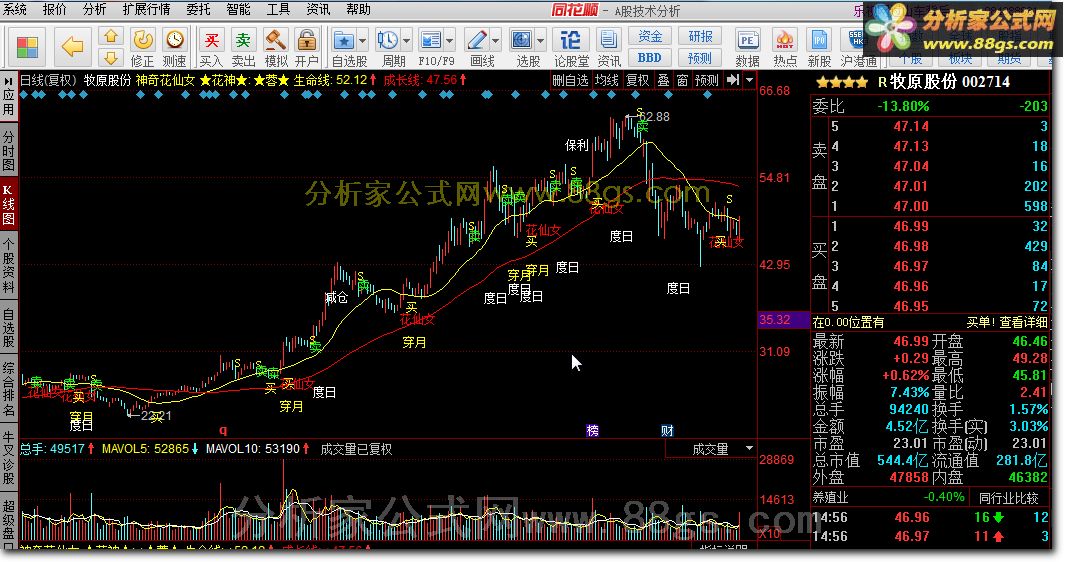Screen dimensions: 1065x562
Task: Click the 研报 toolbar button
Action: coord(700,36)
